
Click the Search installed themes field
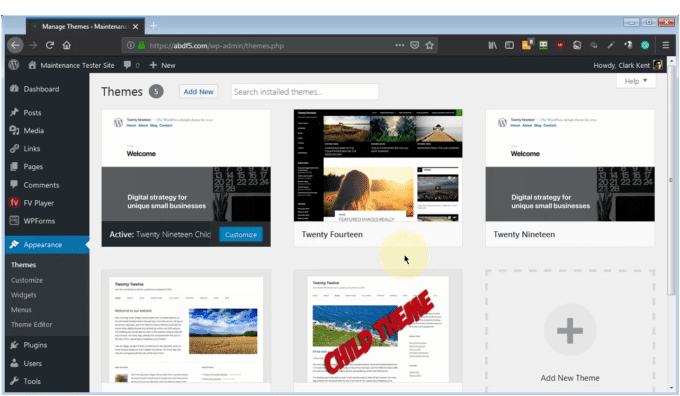304,92
